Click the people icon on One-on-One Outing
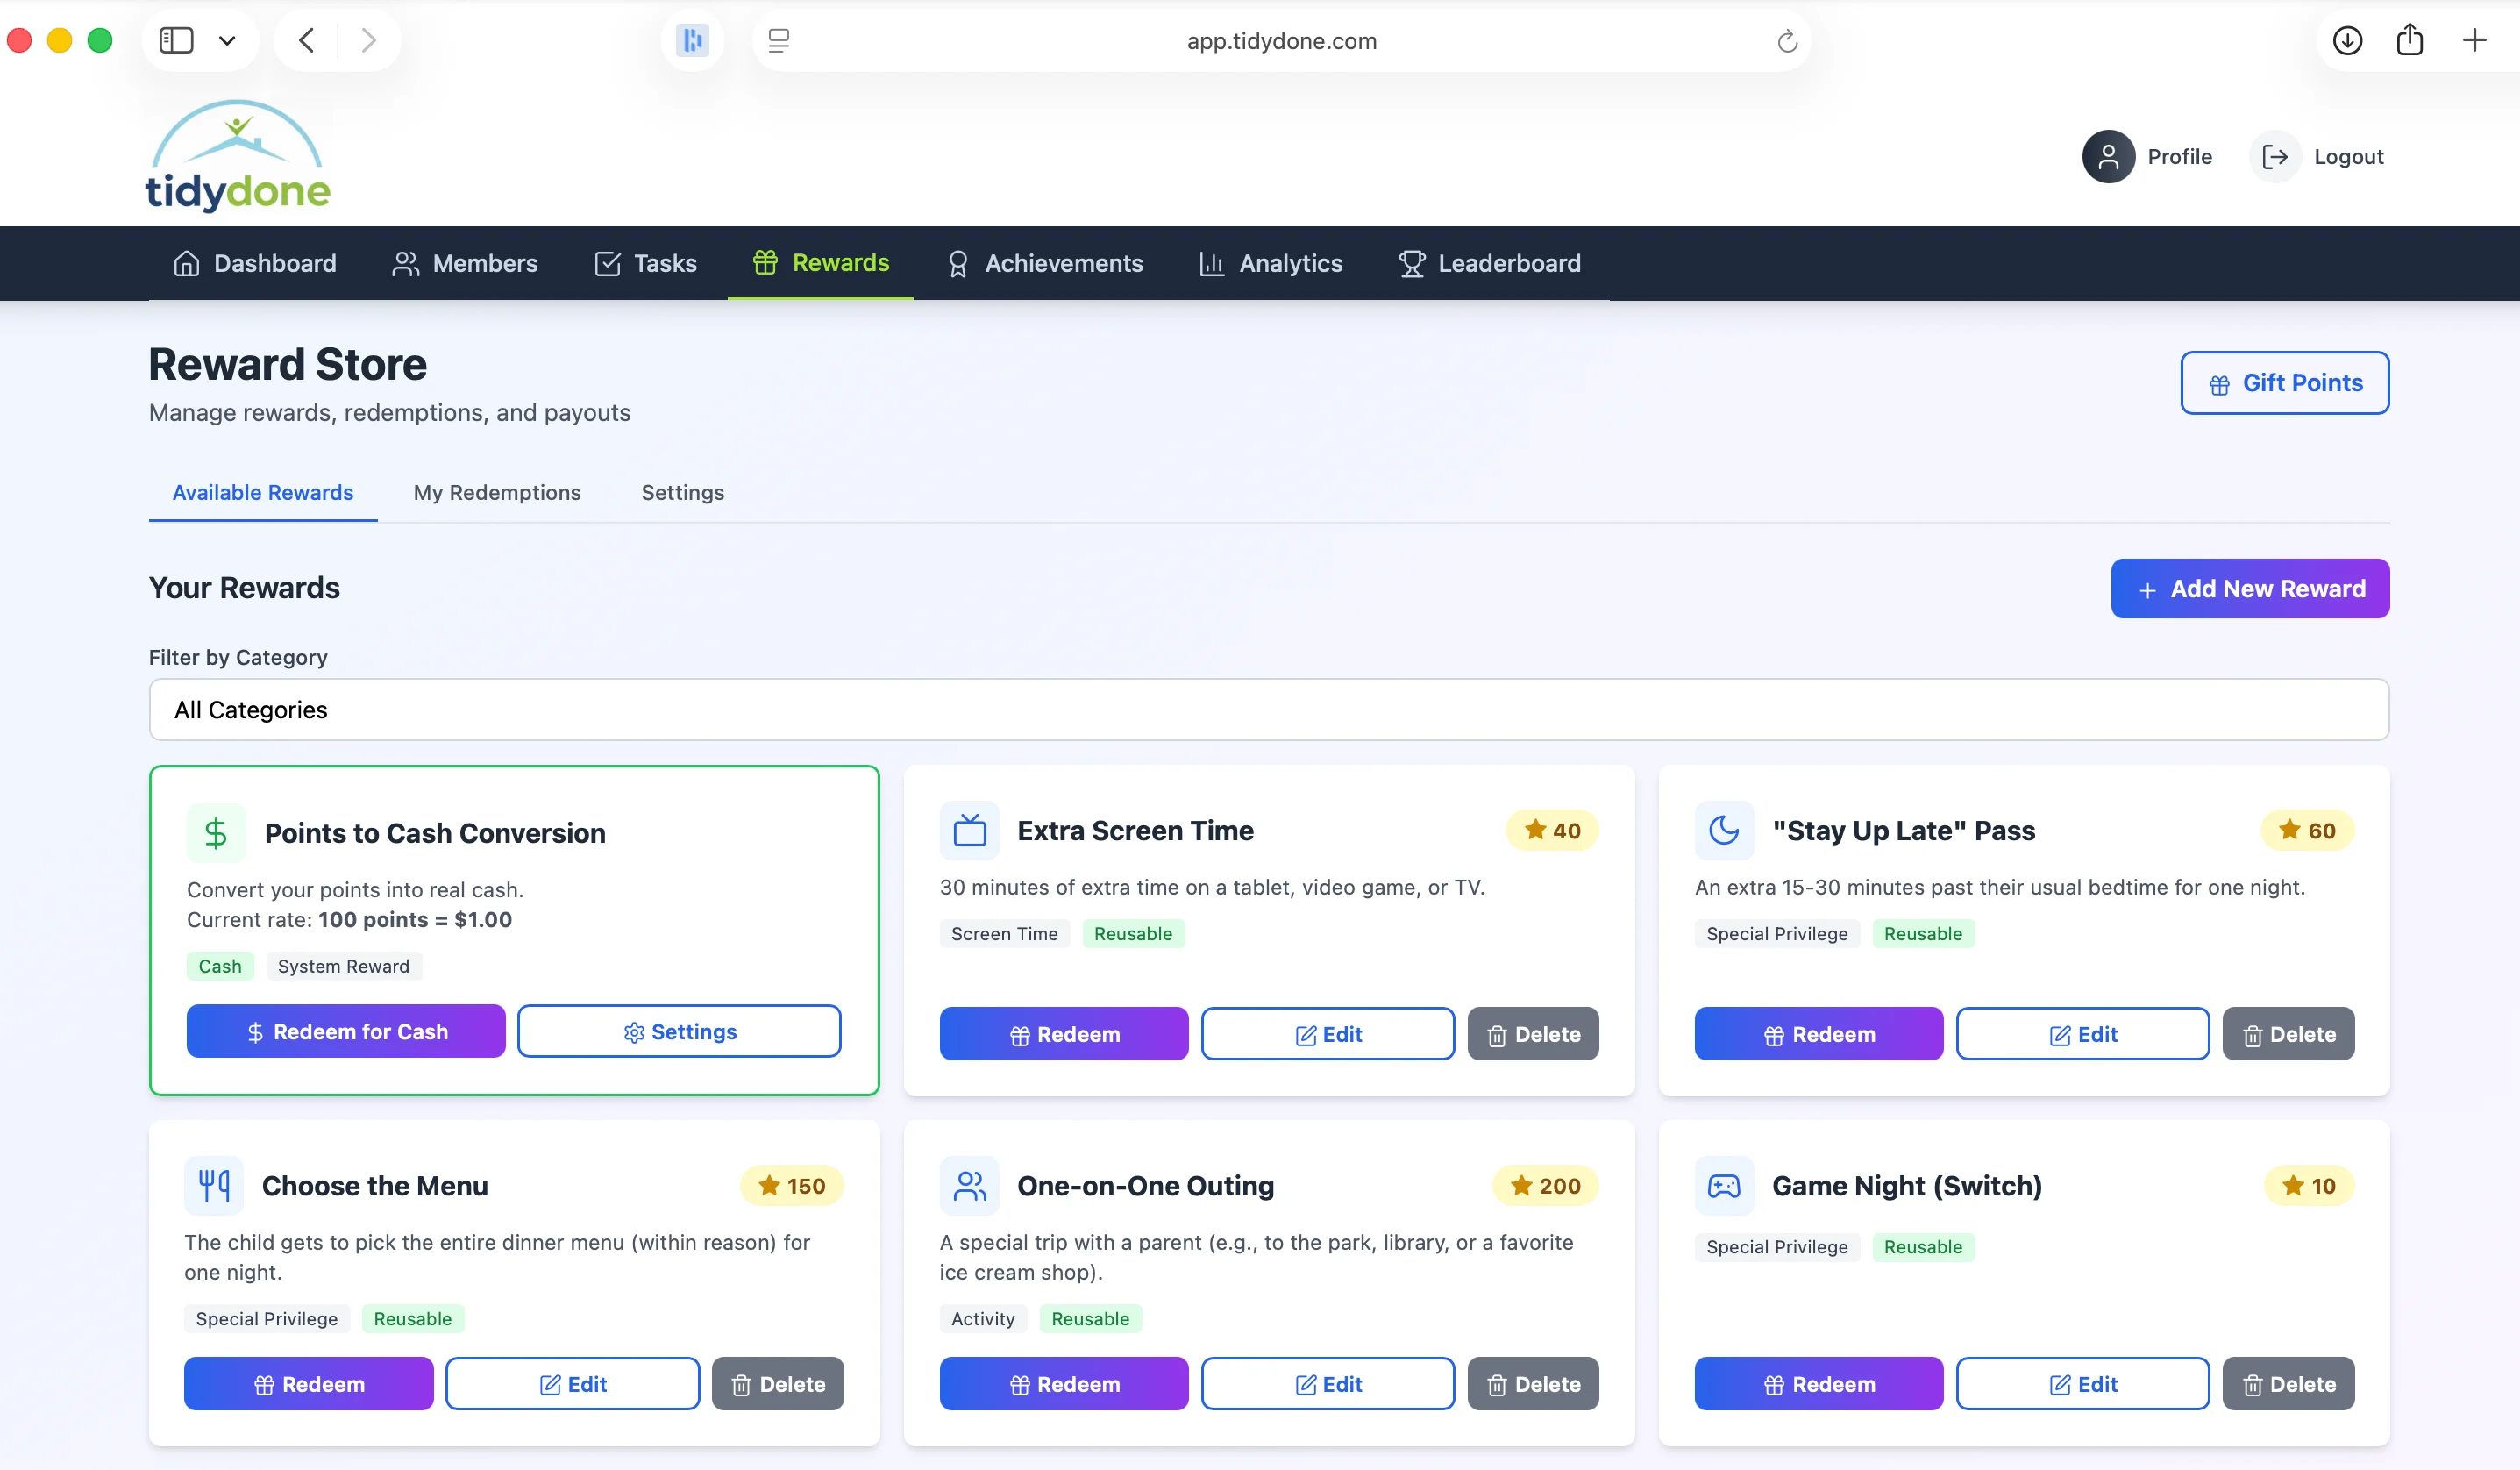 (969, 1186)
